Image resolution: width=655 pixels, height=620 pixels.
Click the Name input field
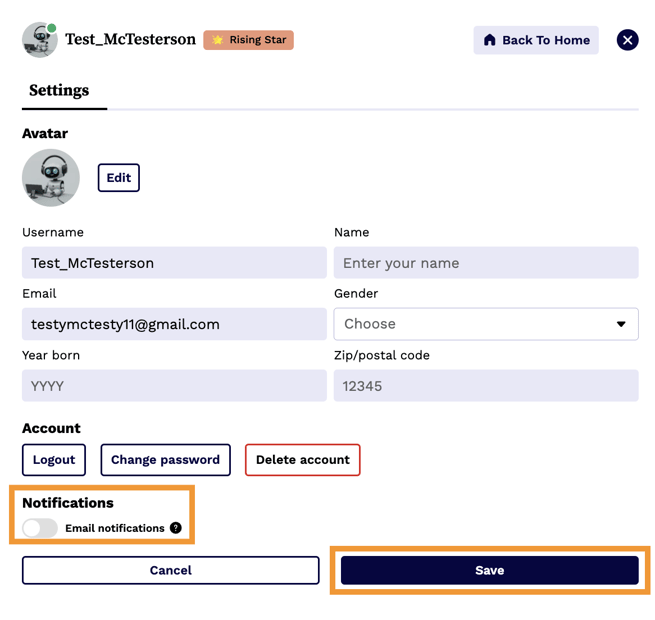pyautogui.click(x=485, y=263)
